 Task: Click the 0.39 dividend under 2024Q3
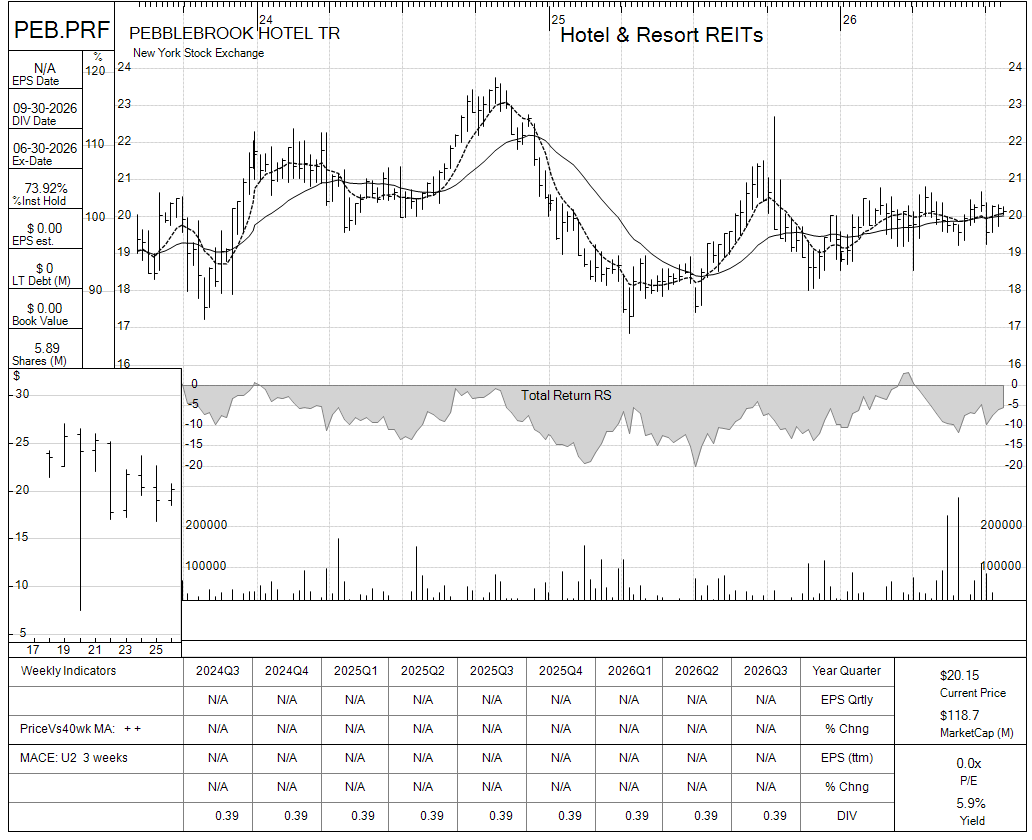(227, 816)
